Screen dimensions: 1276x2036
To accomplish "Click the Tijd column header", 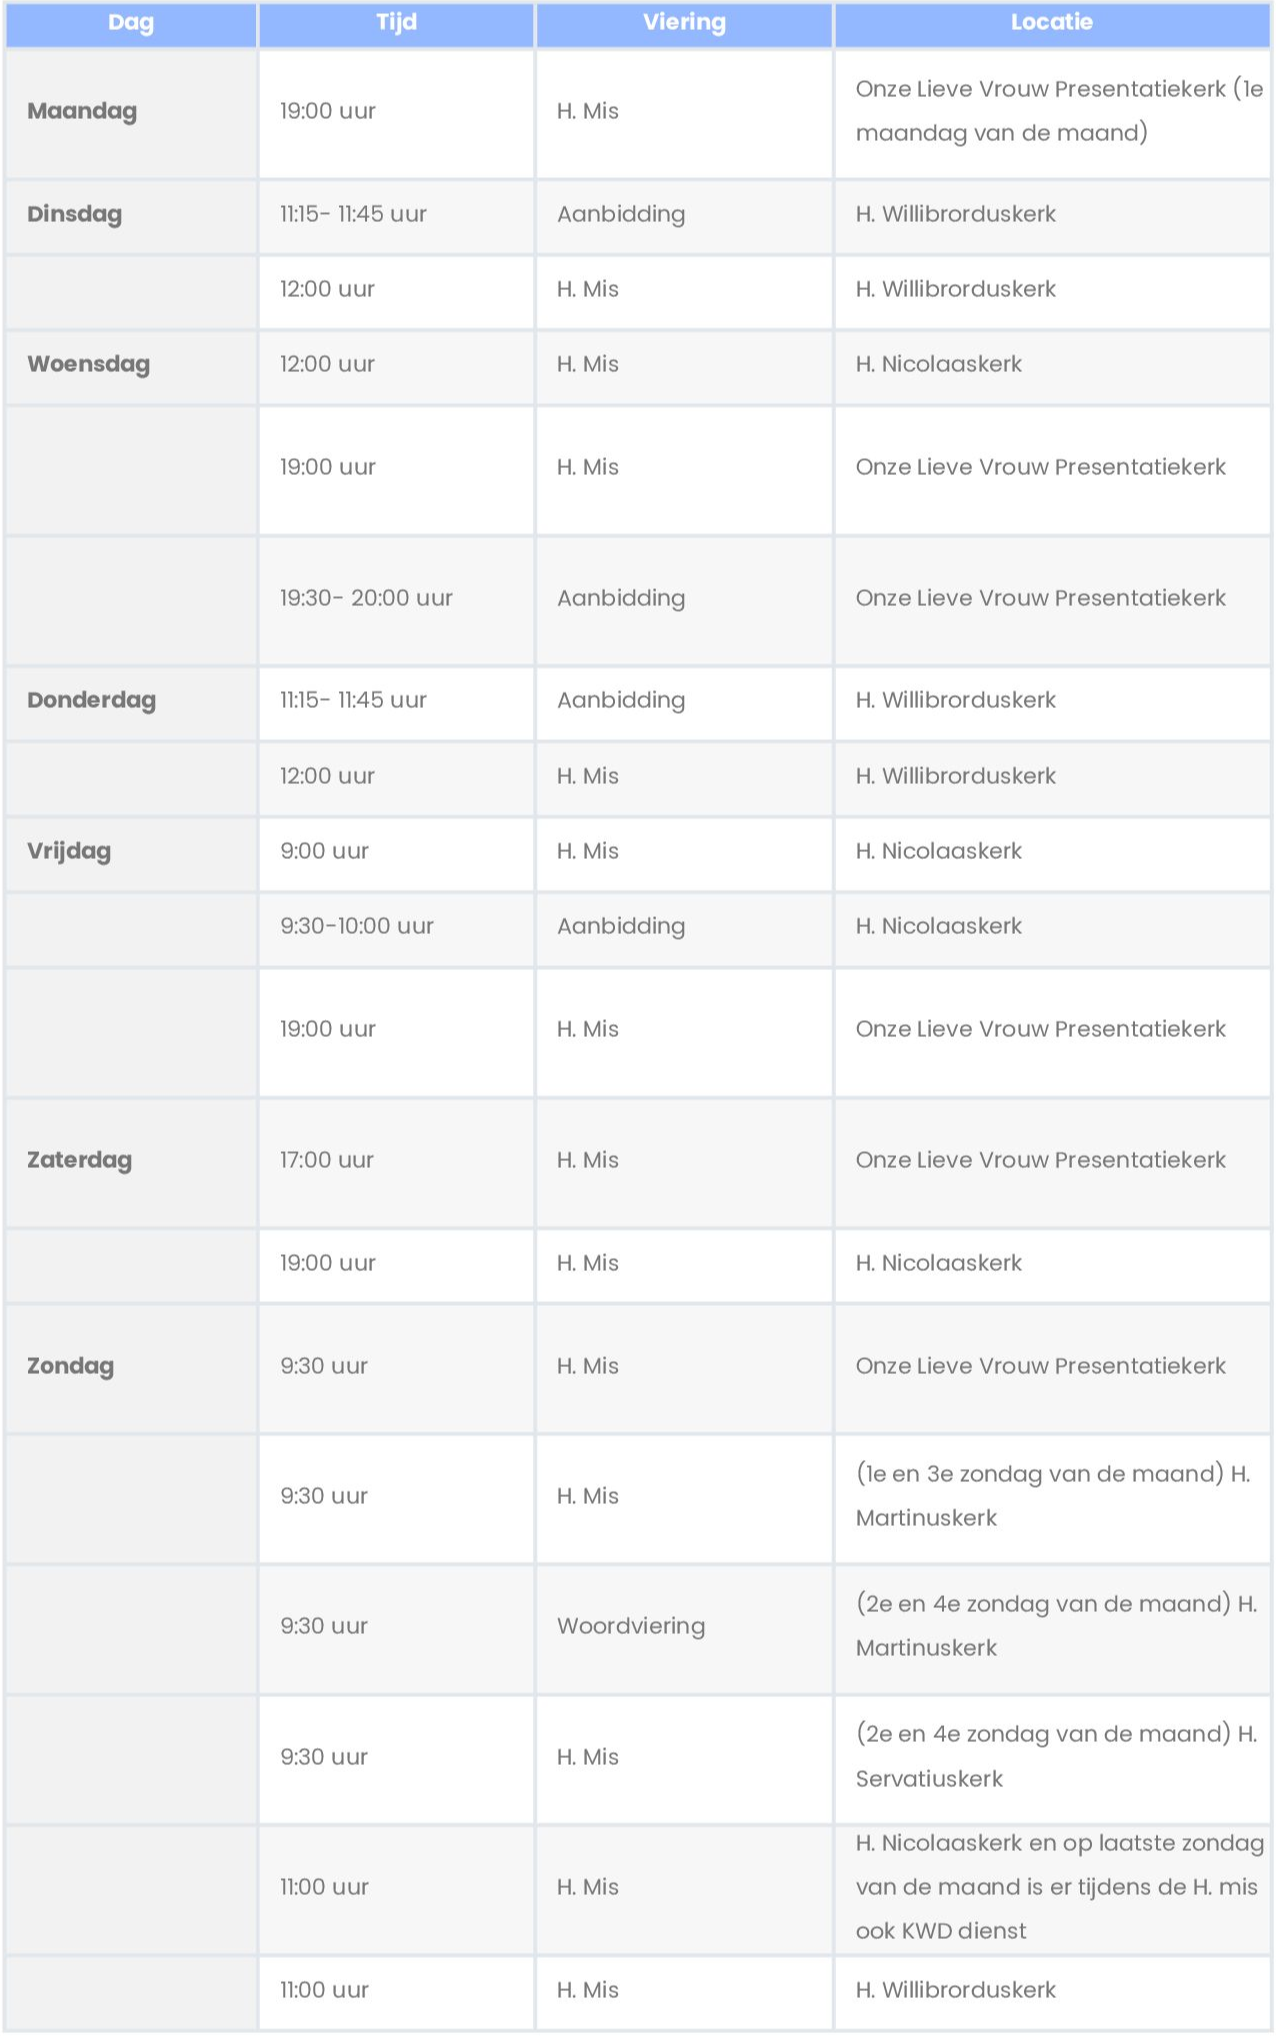I will (396, 23).
